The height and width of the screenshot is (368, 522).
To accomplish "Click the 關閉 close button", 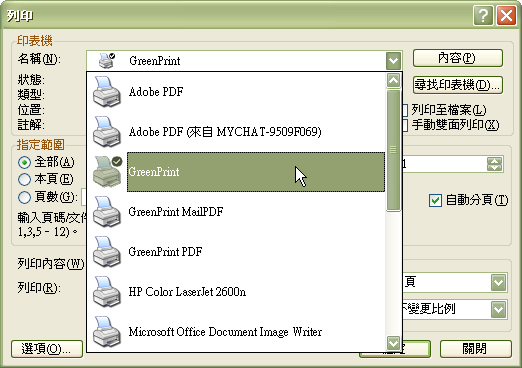I will pos(475,349).
